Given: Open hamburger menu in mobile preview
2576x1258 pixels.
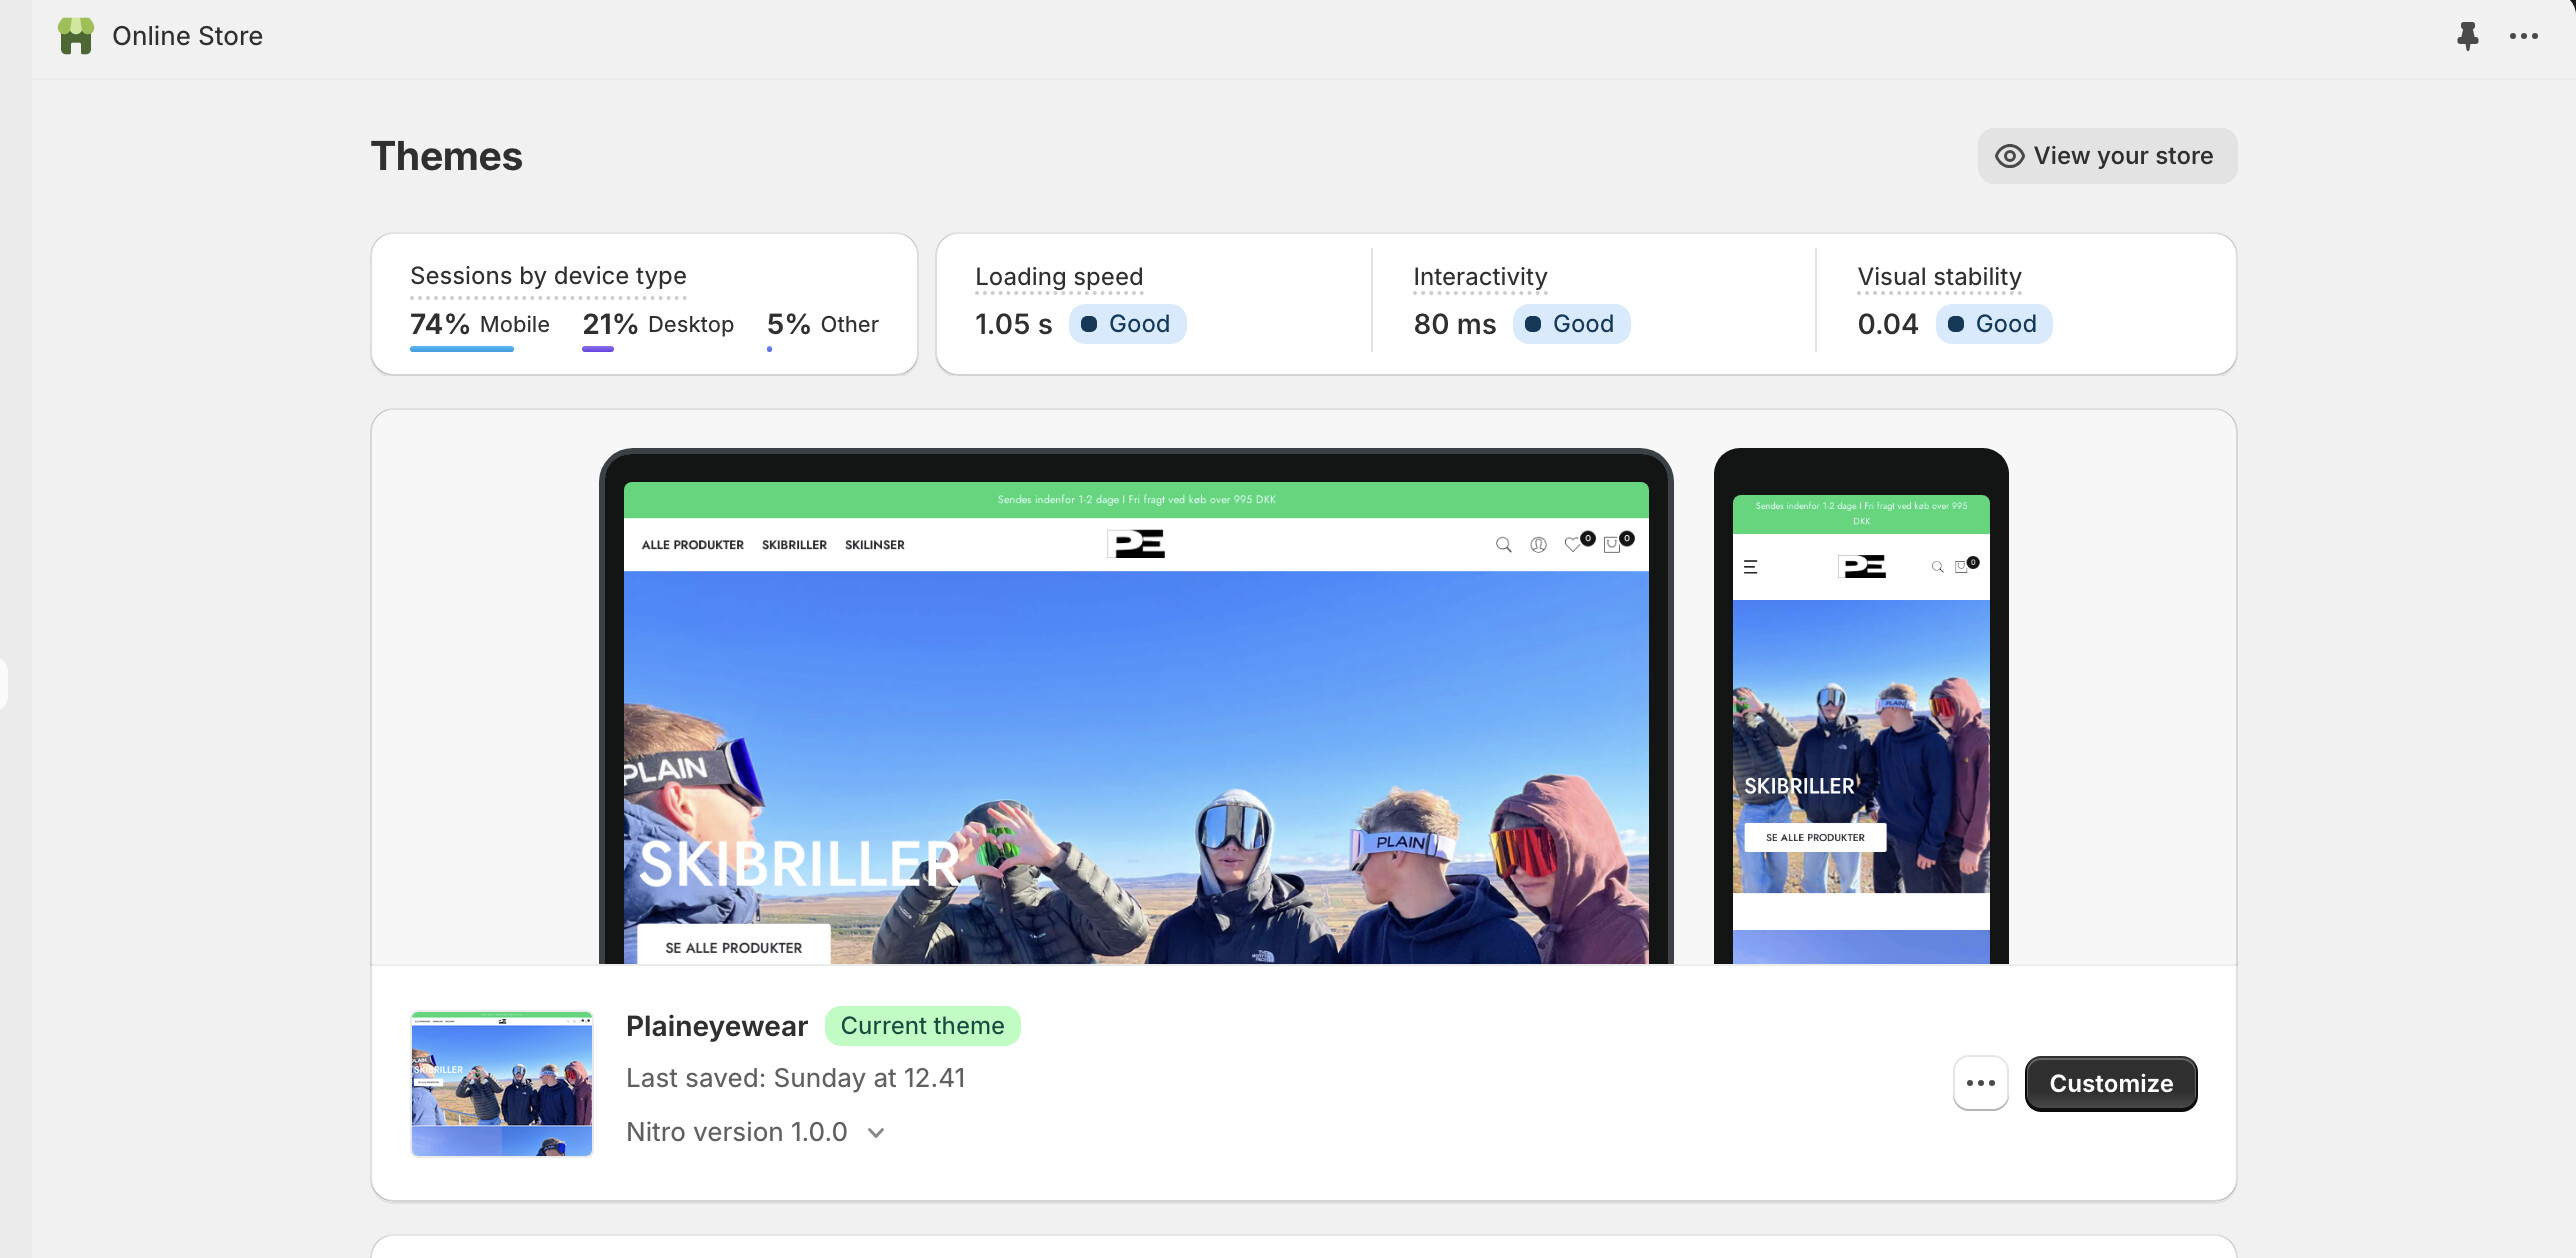Looking at the screenshot, I should [1750, 567].
